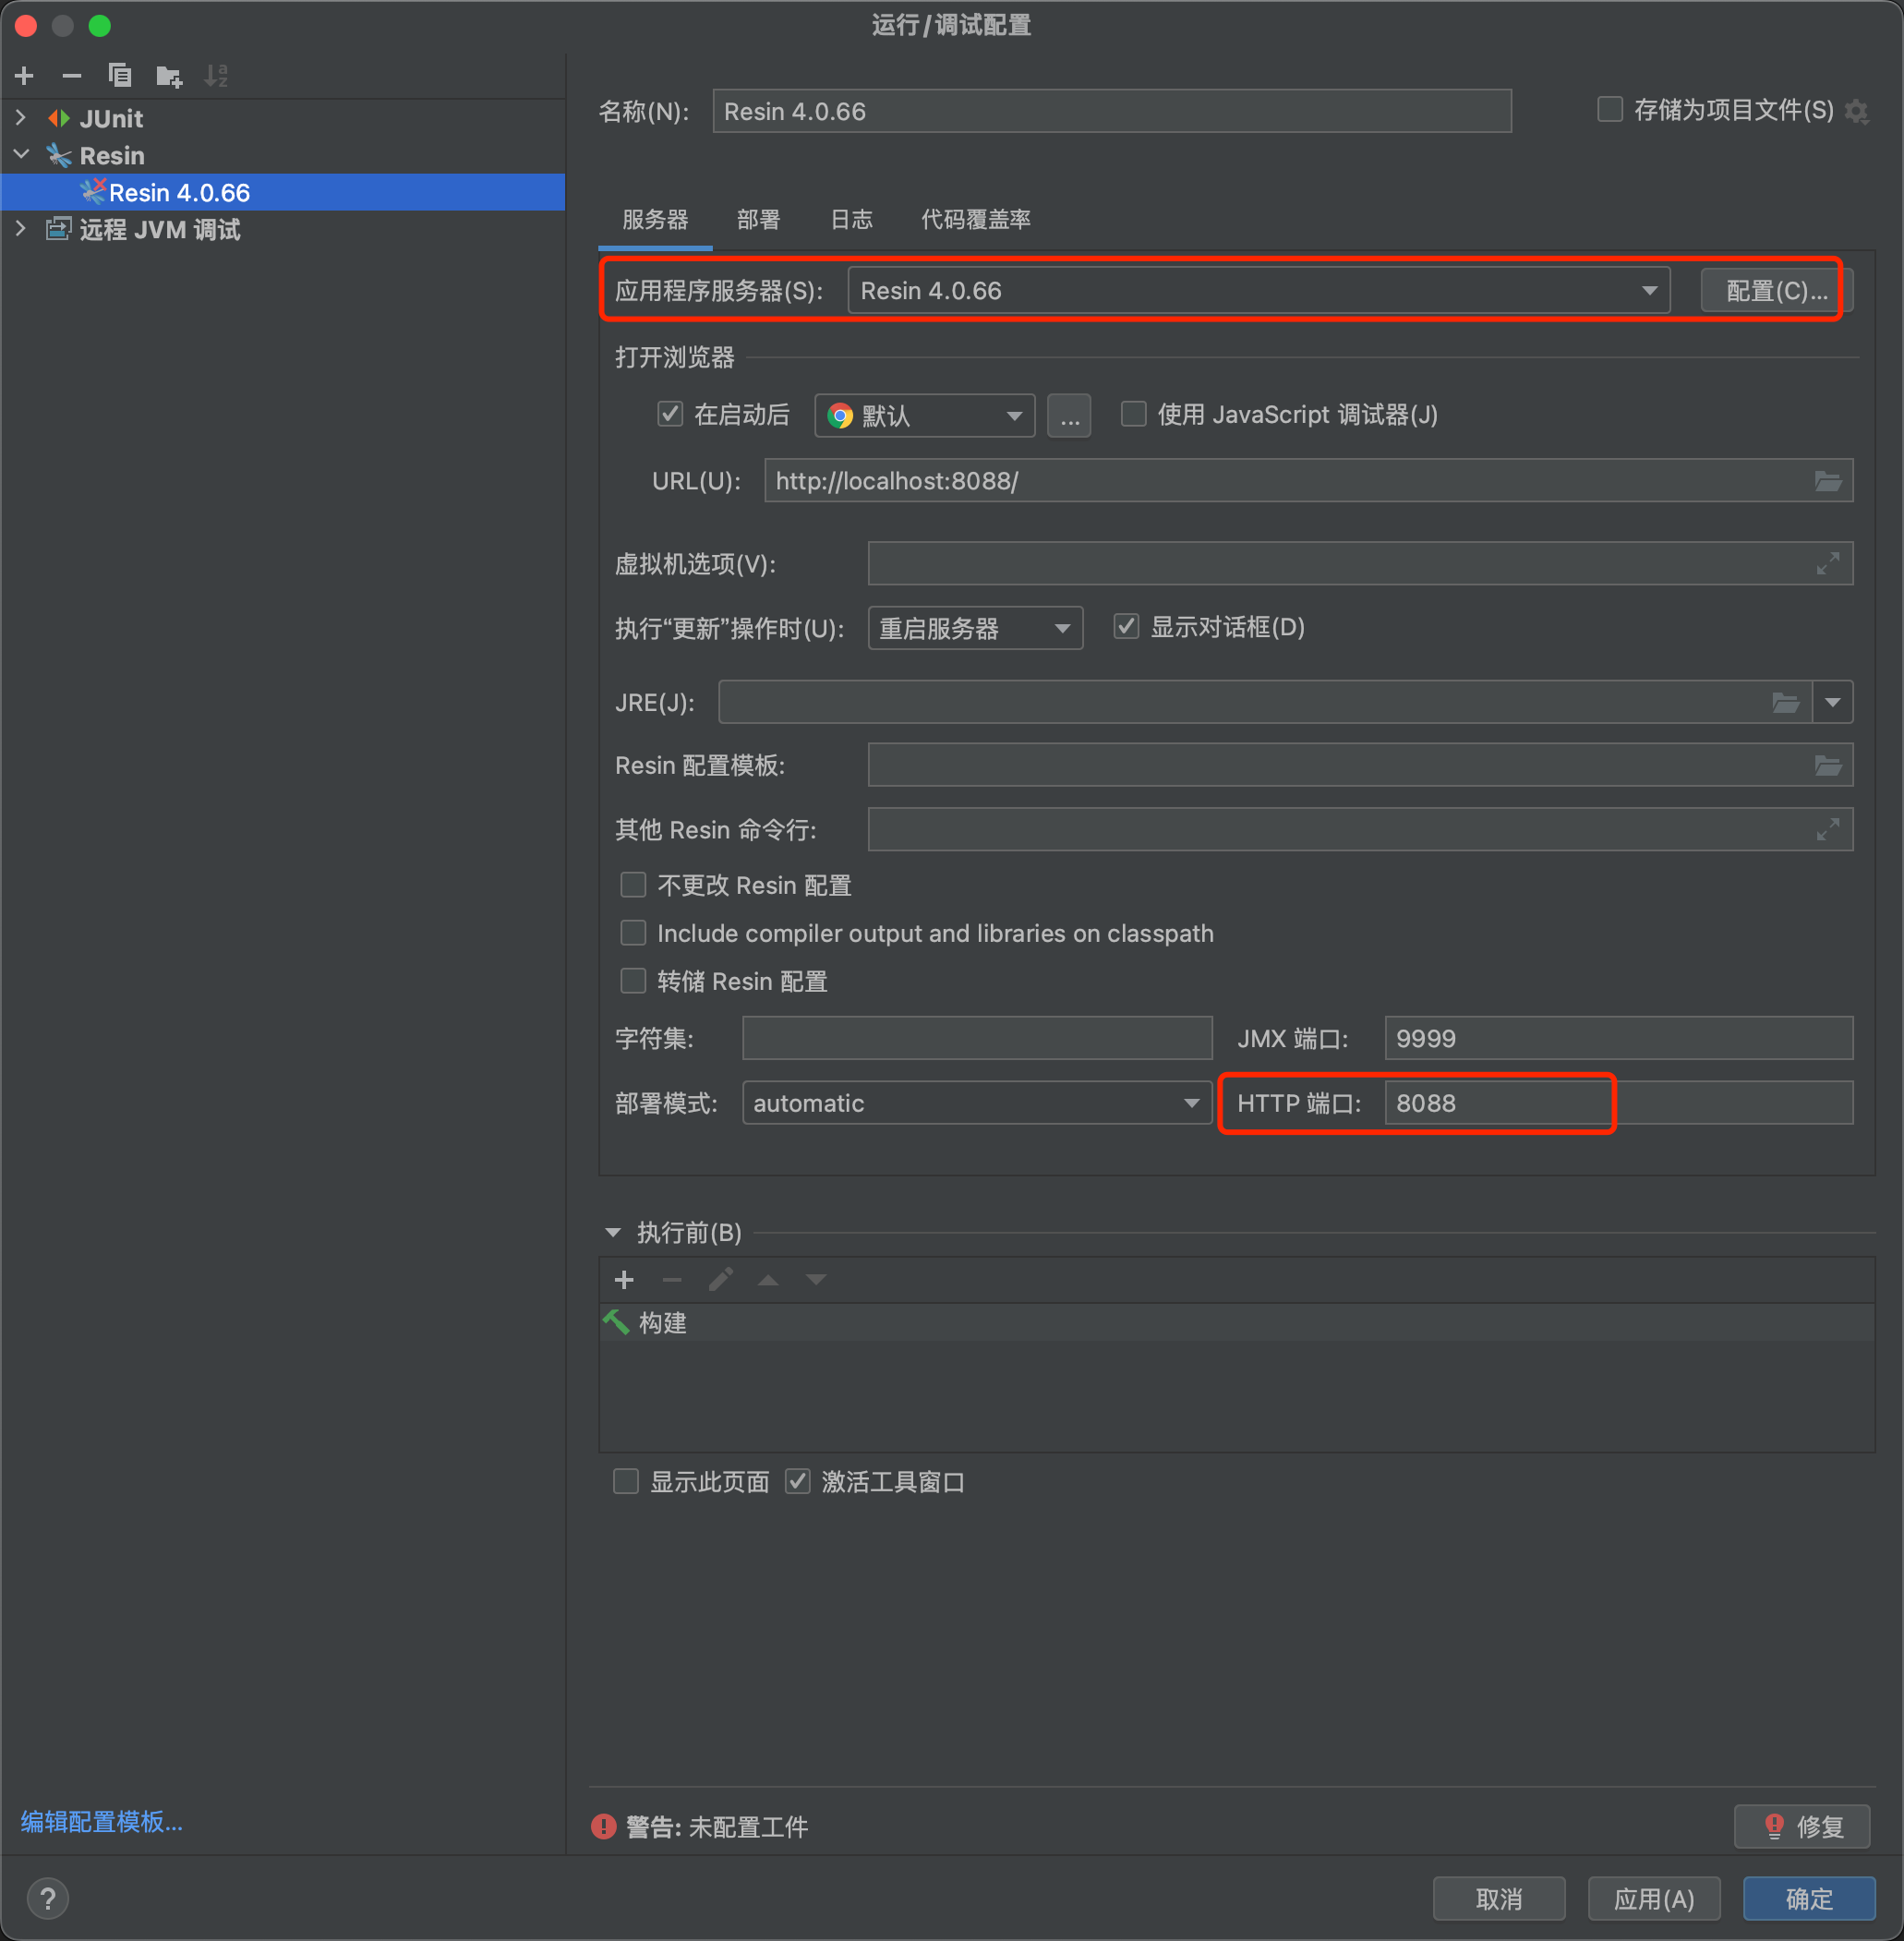Image resolution: width=1904 pixels, height=1941 pixels.
Task: Expand the other Resin command line field
Action: tap(1828, 829)
